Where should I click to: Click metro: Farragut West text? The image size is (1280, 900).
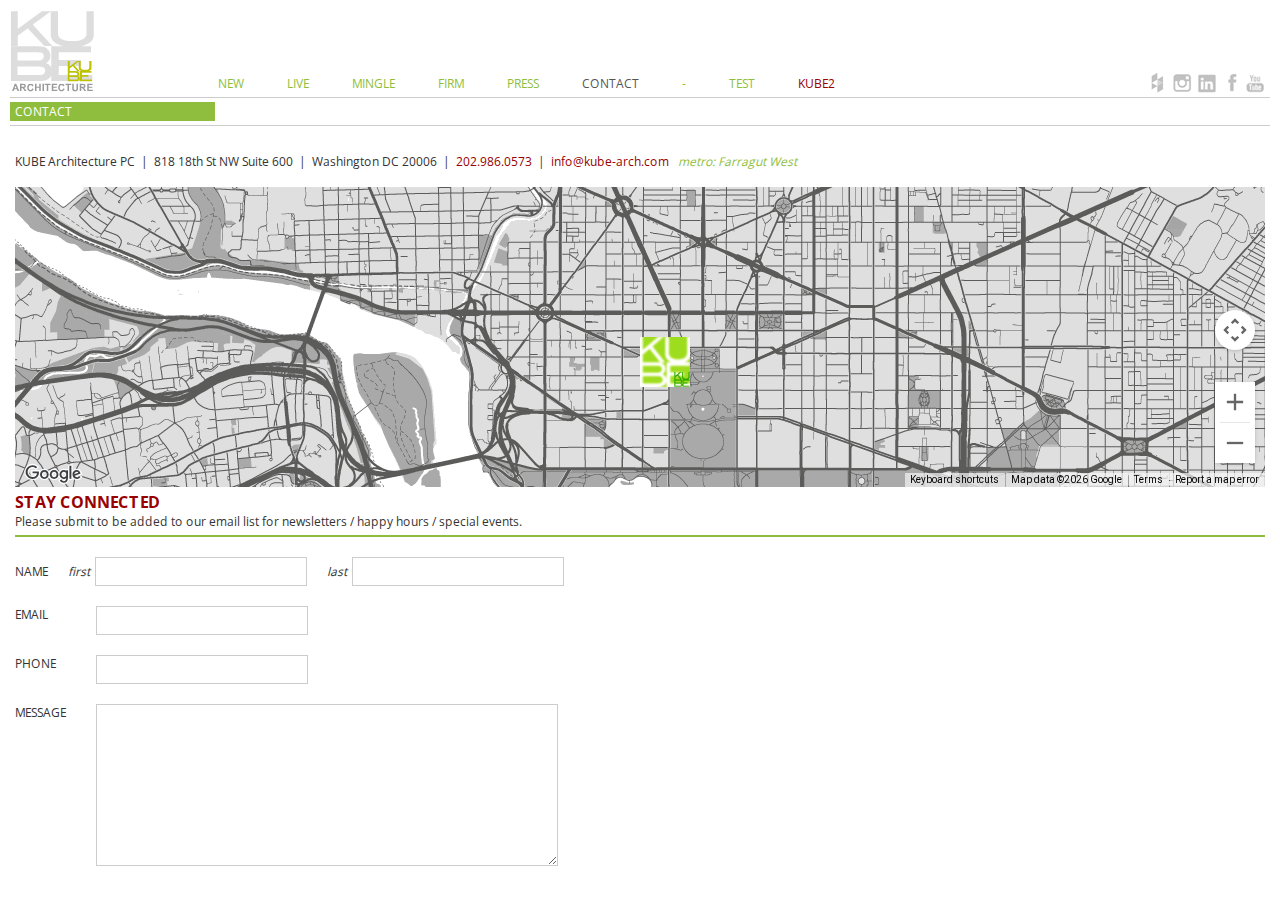[x=738, y=162]
